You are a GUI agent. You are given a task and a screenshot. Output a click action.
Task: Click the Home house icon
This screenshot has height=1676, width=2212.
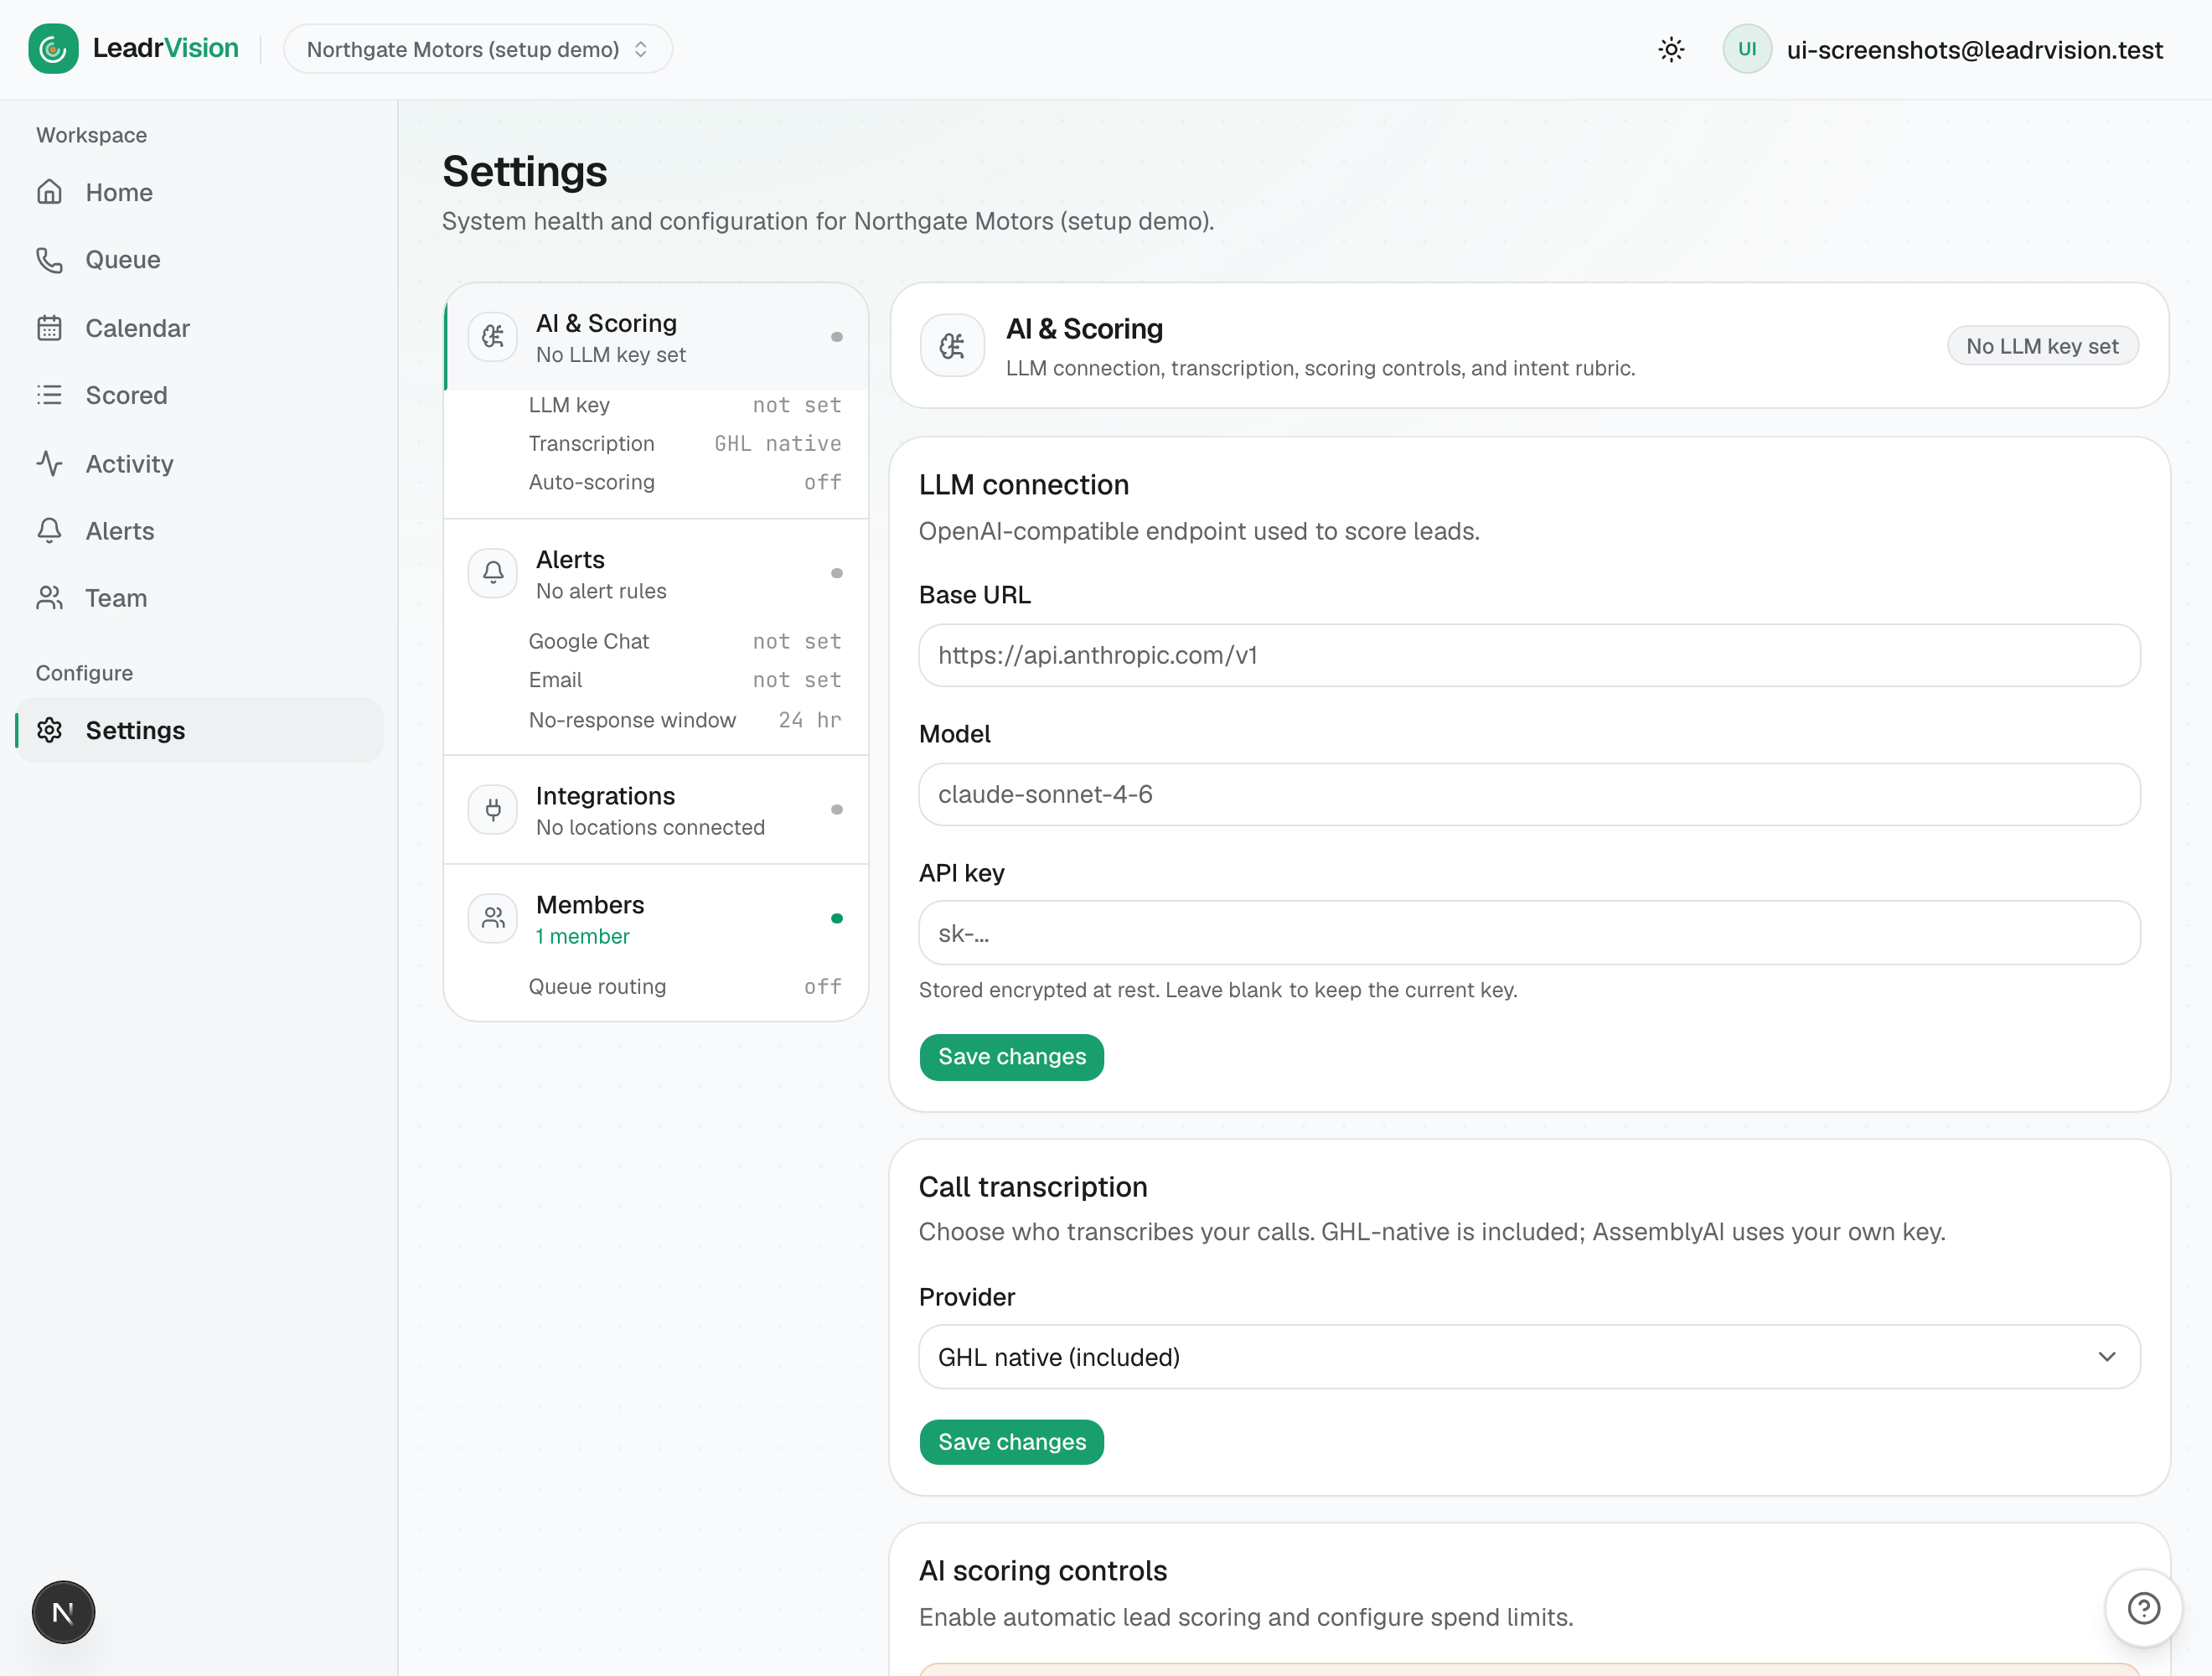50,192
